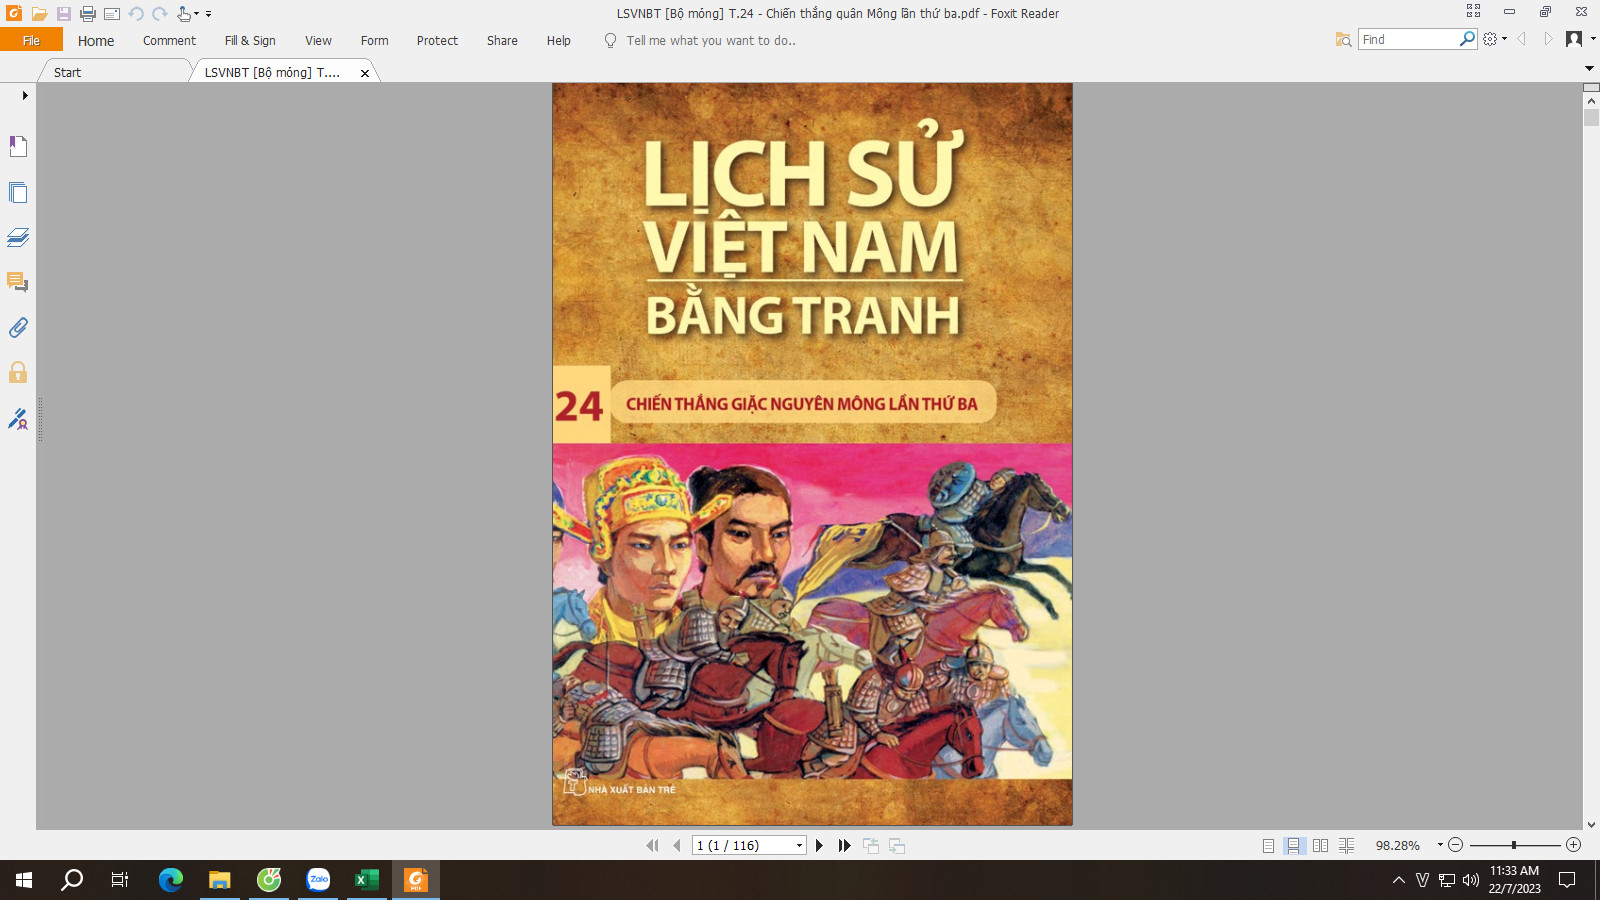Go to previous search result arrow
1600x900 pixels.
(x=1522, y=39)
